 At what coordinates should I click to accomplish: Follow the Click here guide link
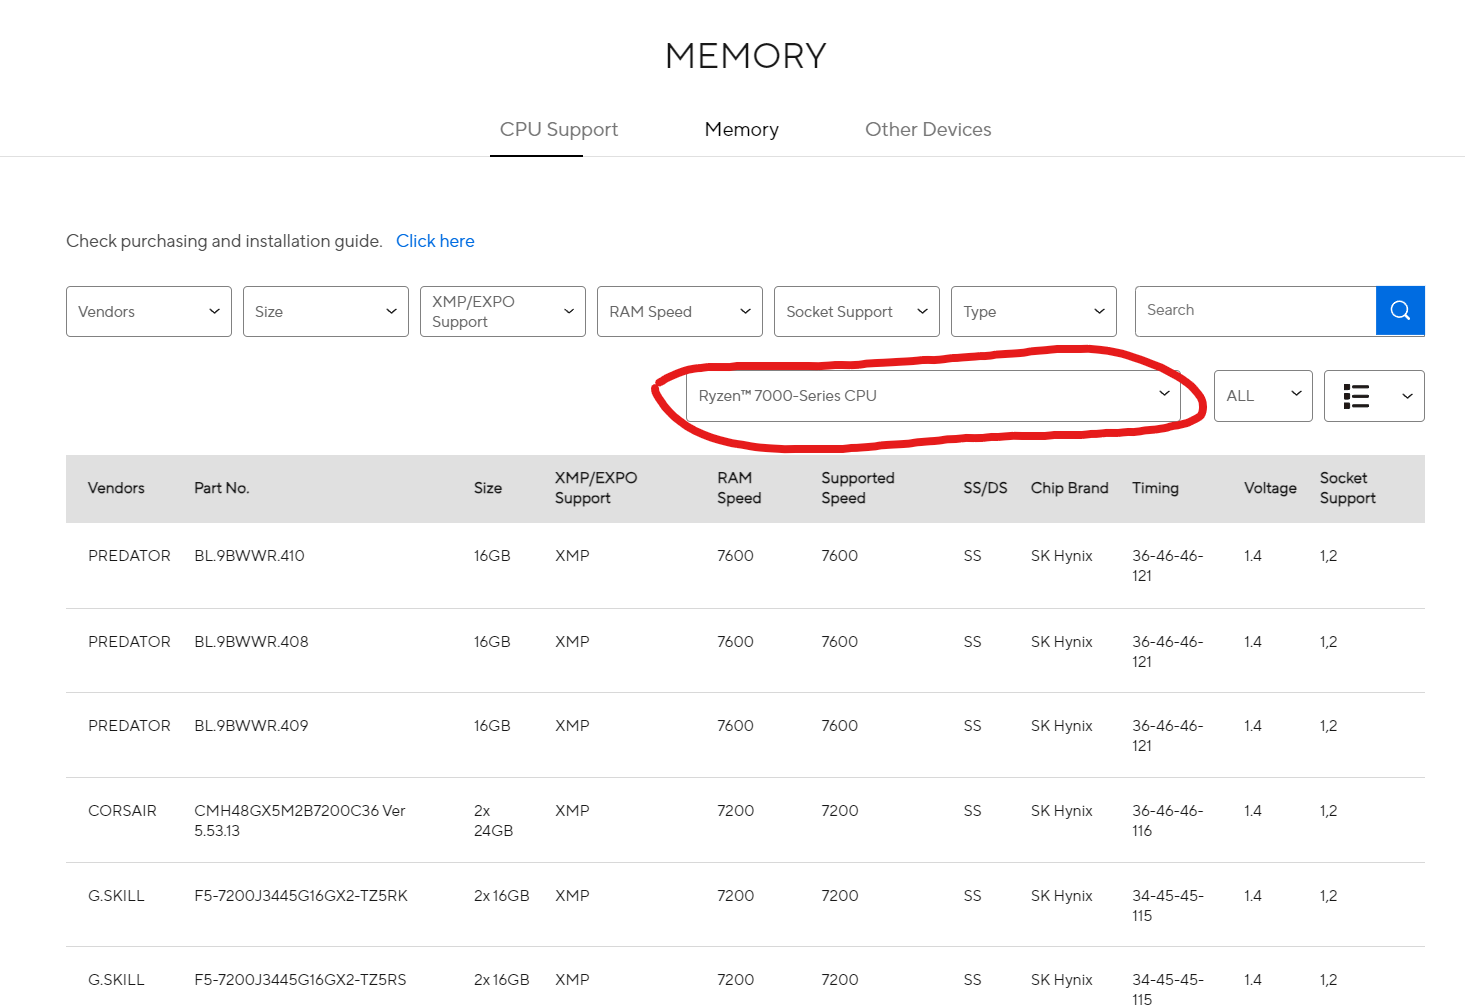click(435, 241)
